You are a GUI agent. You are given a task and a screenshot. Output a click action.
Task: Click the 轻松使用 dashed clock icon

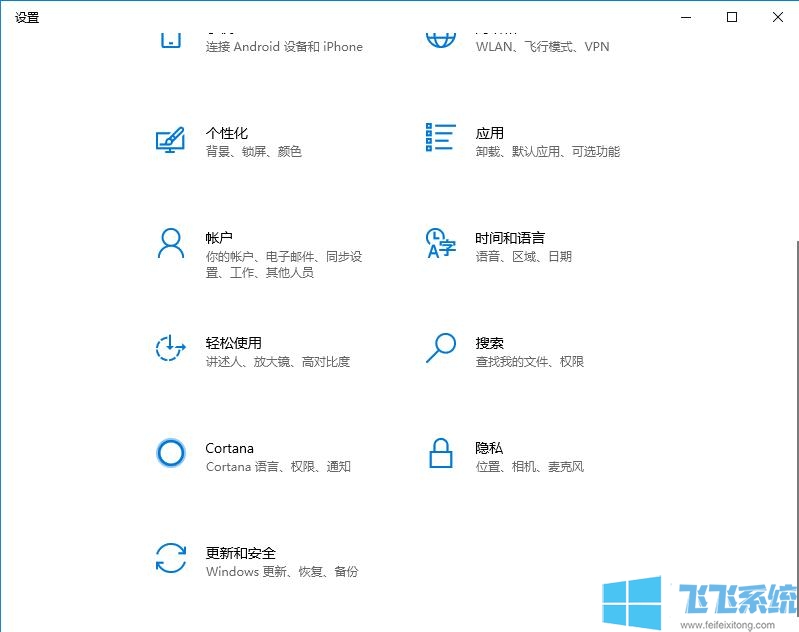click(171, 348)
